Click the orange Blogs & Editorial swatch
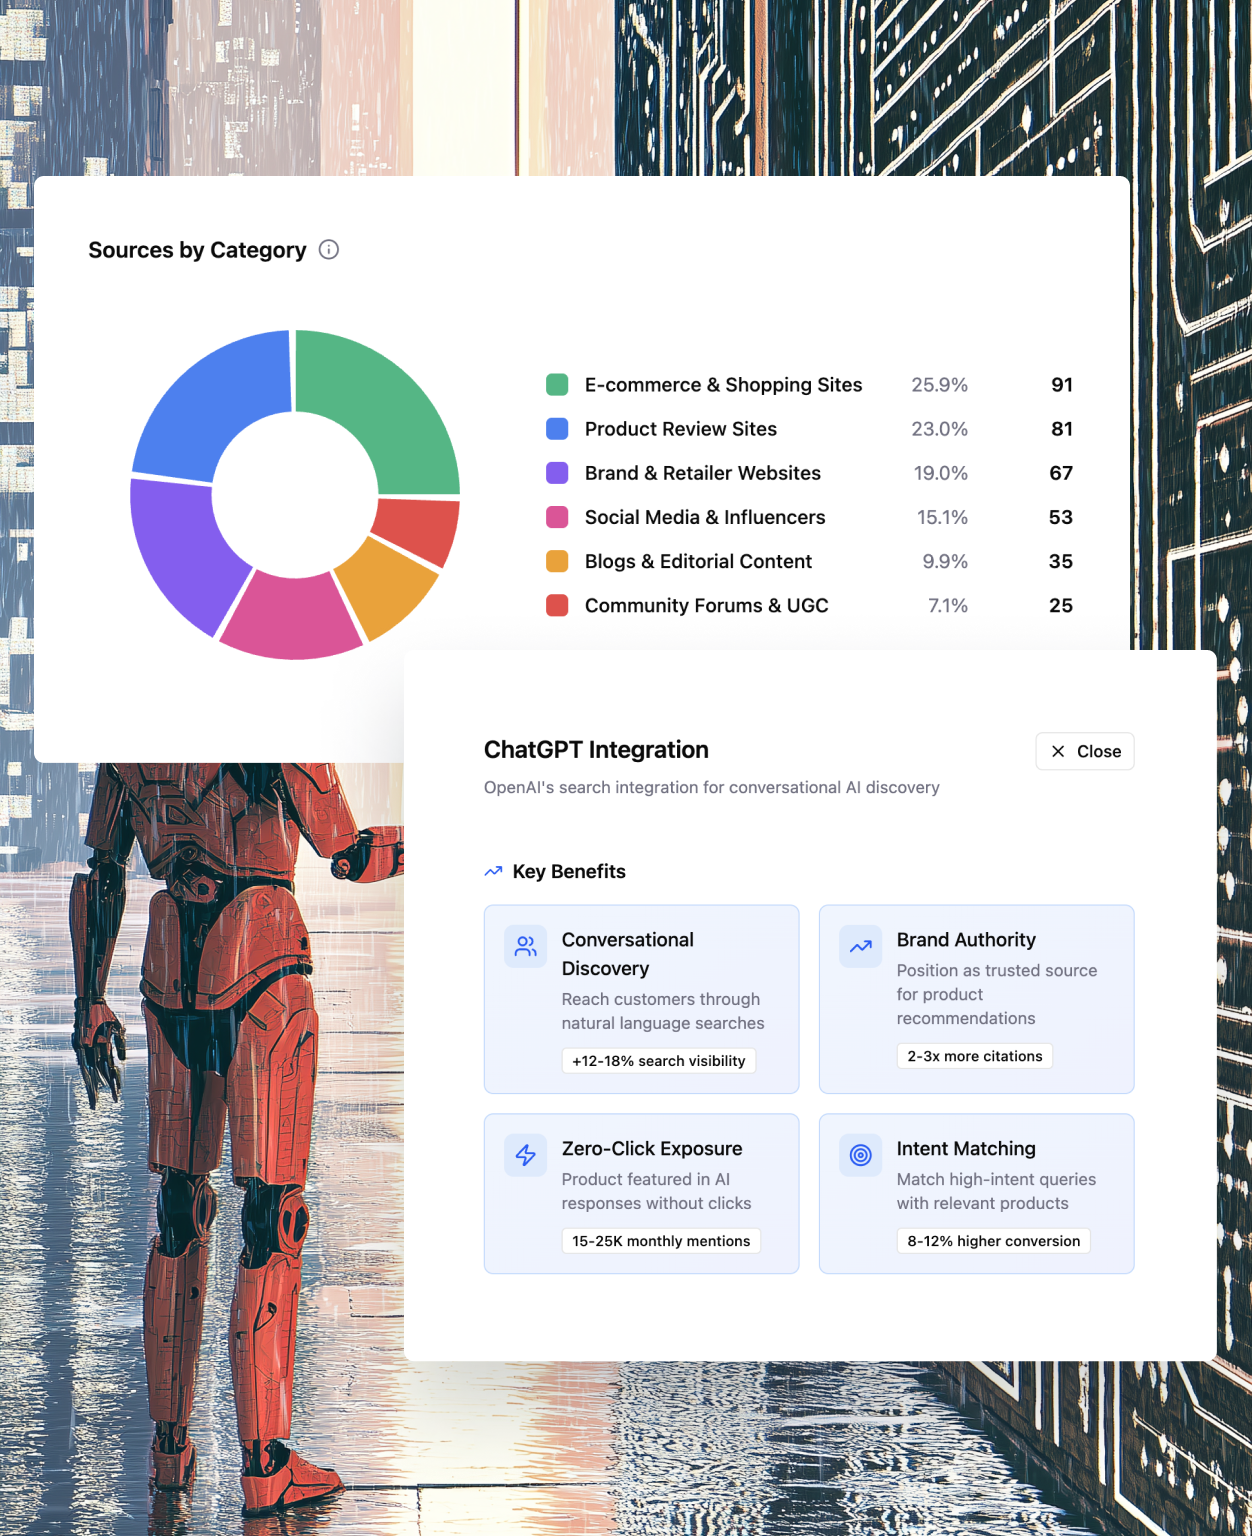The image size is (1252, 1536). (x=557, y=561)
